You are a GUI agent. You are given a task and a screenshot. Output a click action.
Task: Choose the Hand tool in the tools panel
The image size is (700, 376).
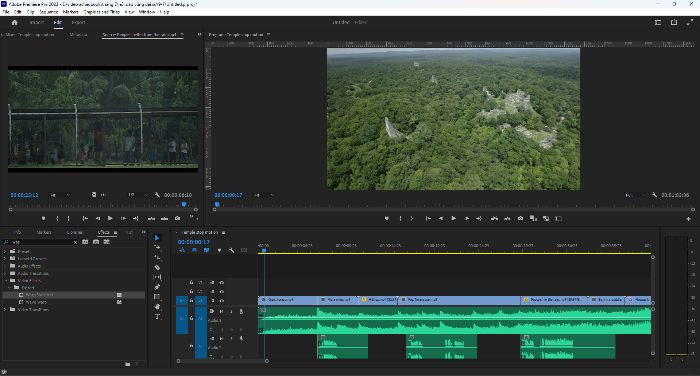click(157, 307)
